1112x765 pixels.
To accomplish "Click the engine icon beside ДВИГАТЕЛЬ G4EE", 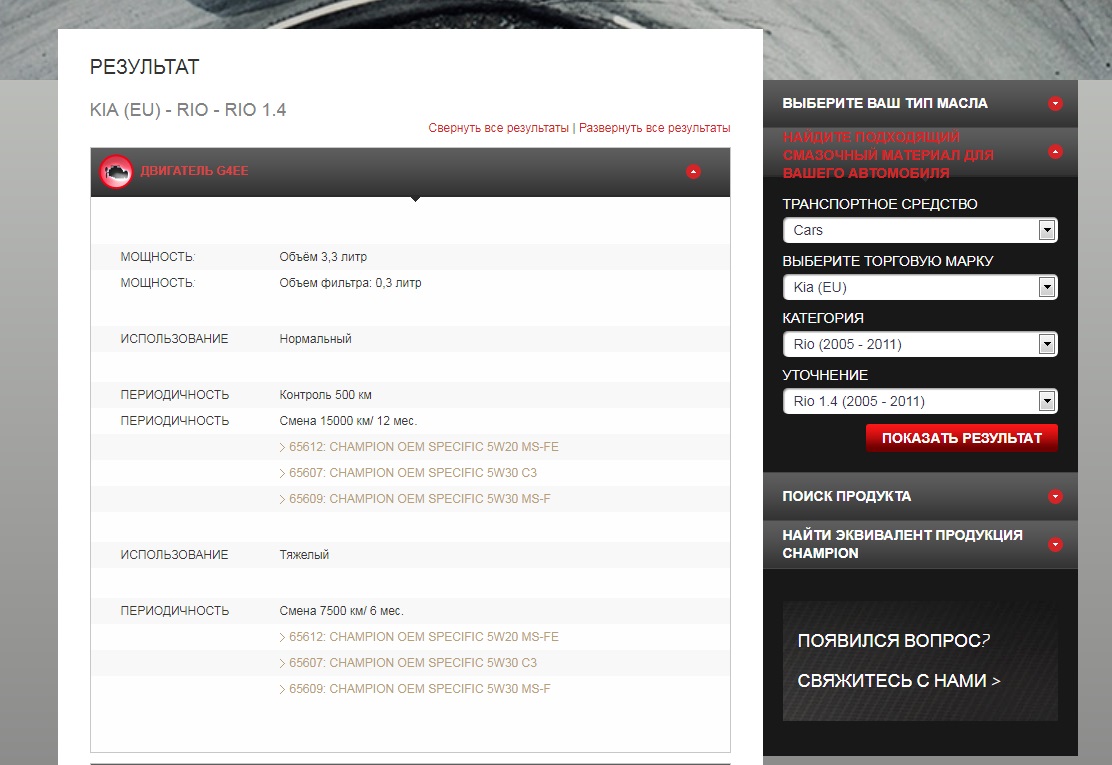I will pos(116,172).
